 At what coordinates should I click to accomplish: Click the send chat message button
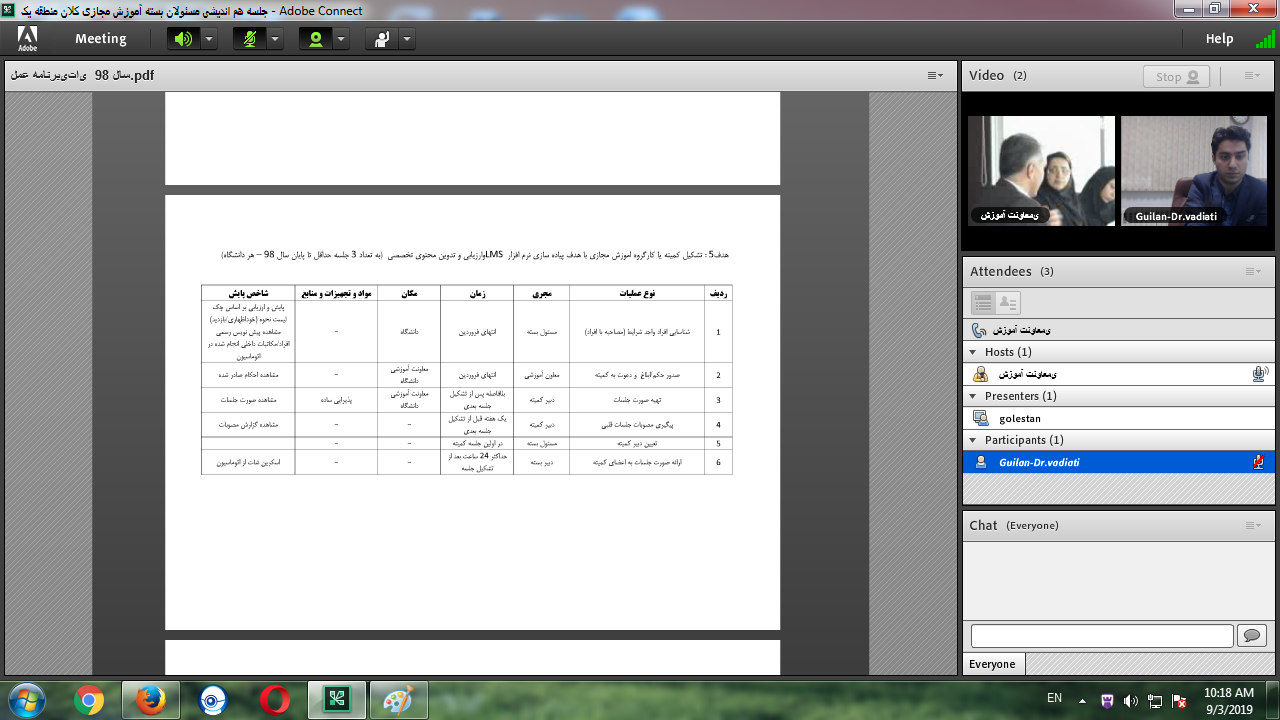[x=1251, y=635]
